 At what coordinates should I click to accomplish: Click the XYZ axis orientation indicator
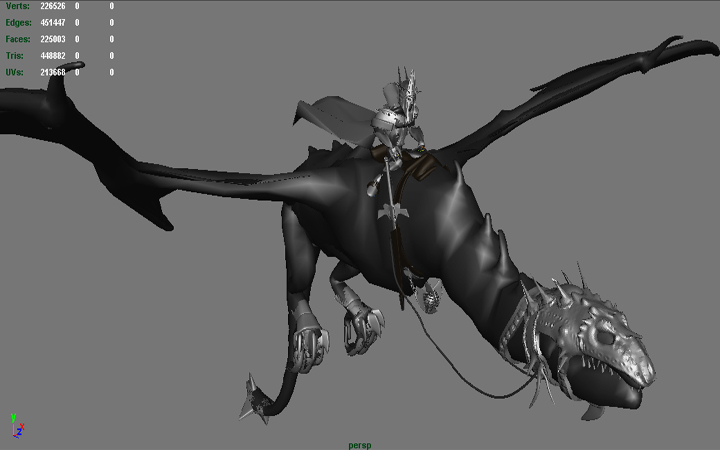tap(17, 425)
